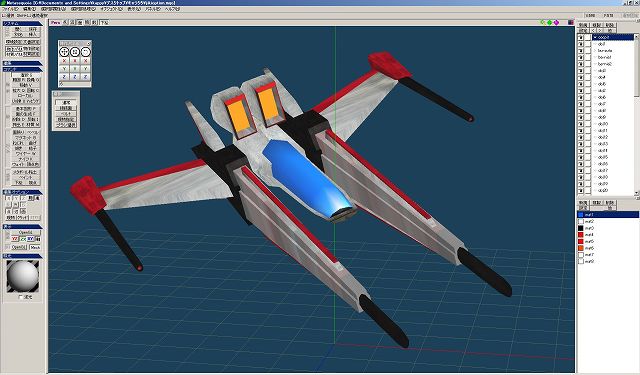Collapse the システム panel header

(22, 24)
